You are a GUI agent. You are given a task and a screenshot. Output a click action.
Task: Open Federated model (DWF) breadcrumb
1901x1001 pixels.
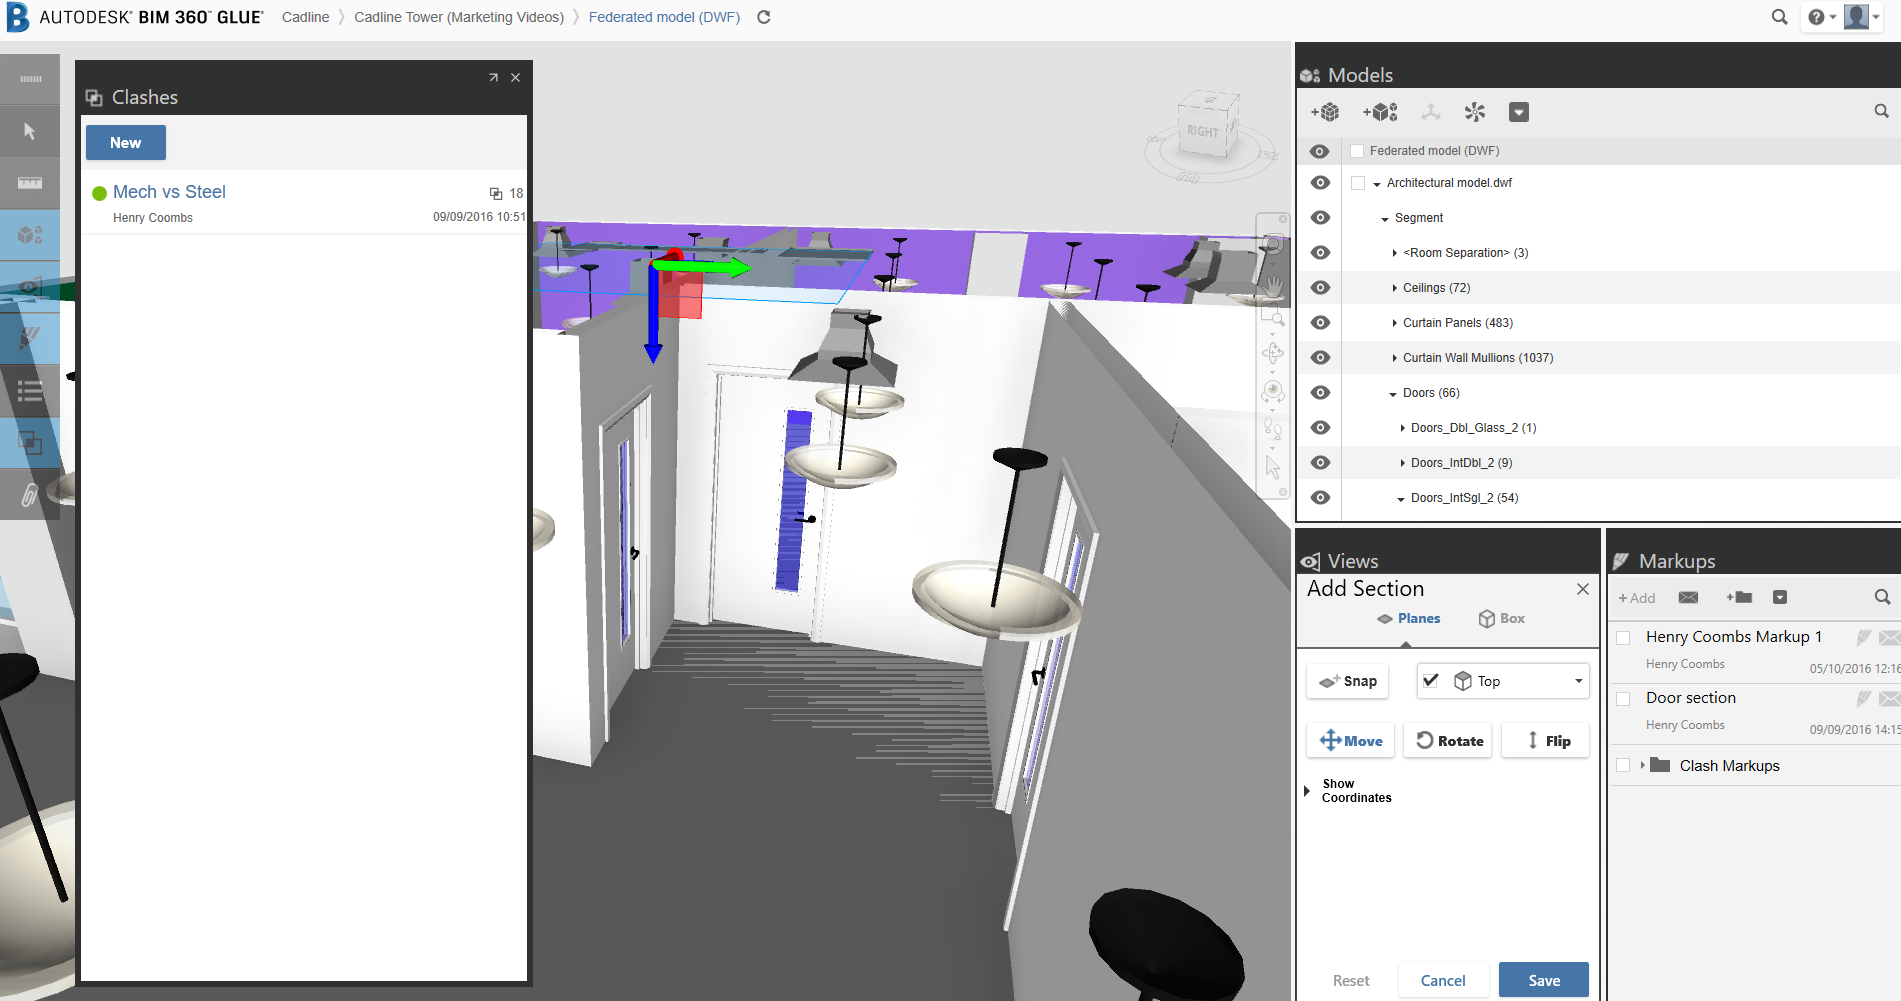664,17
